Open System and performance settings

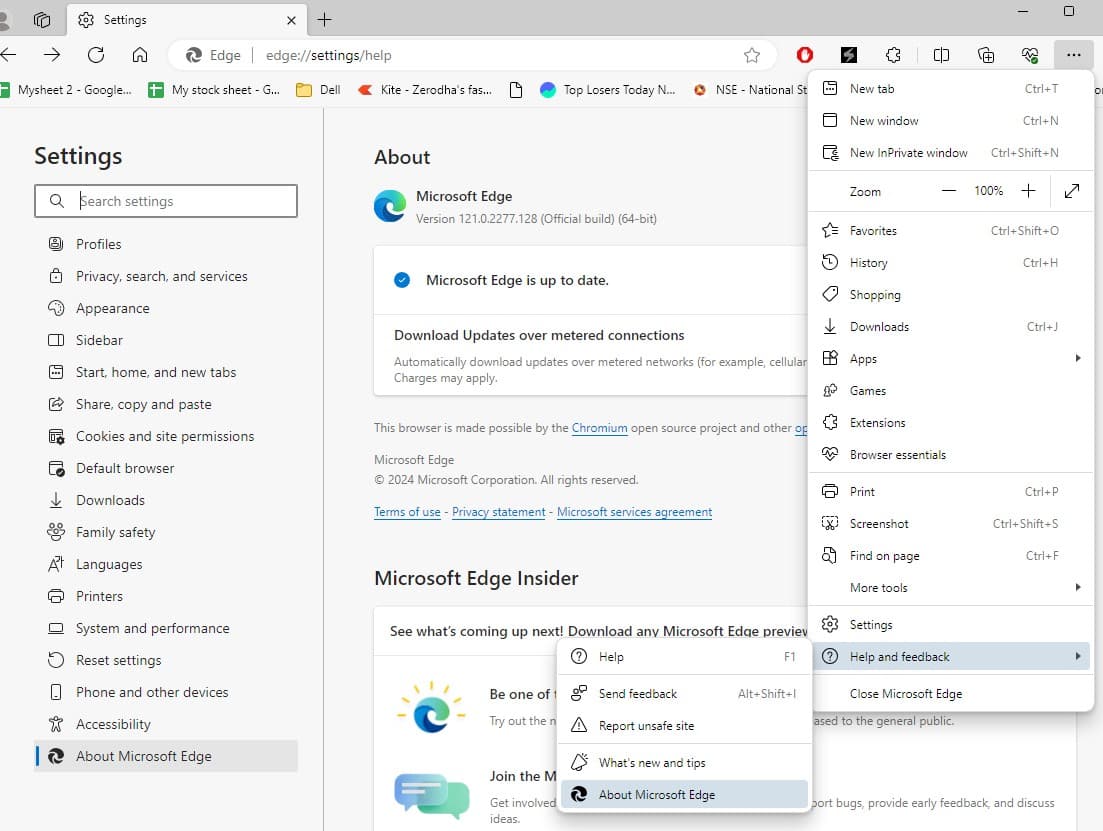tap(166, 628)
